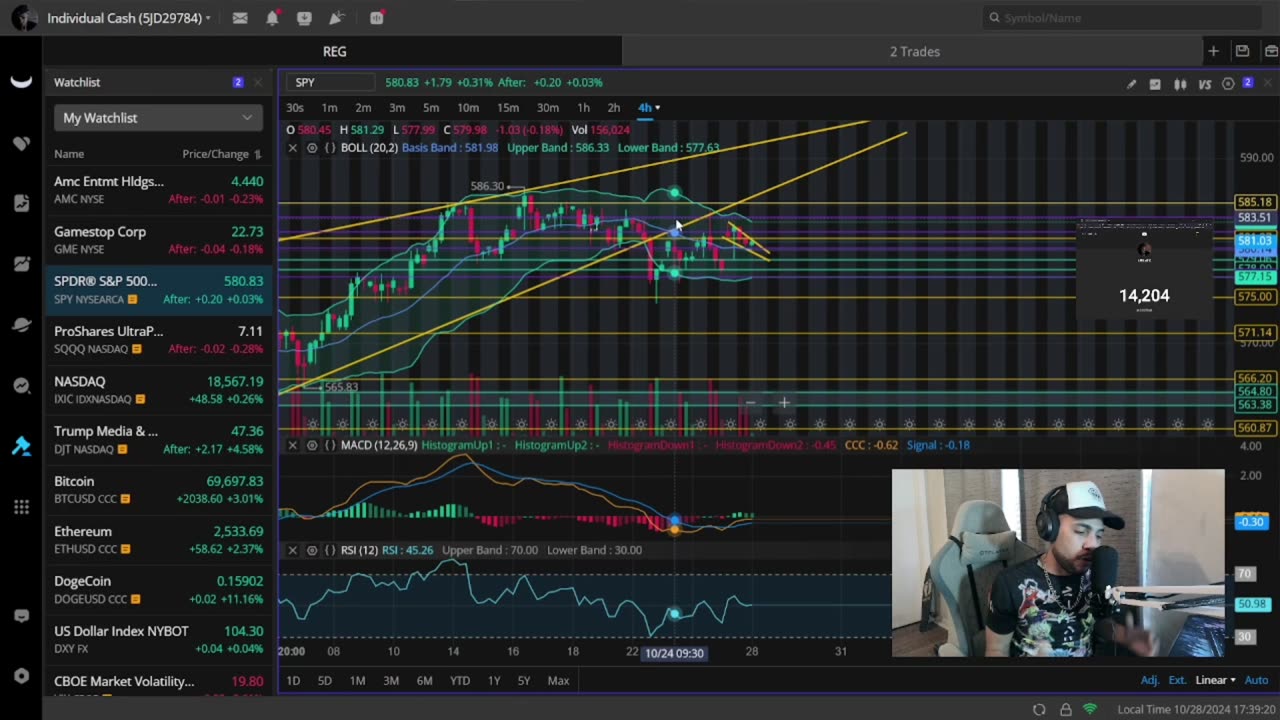Edit MACD indicator script braces icon
The width and height of the screenshot is (1280, 720).
pyautogui.click(x=329, y=445)
